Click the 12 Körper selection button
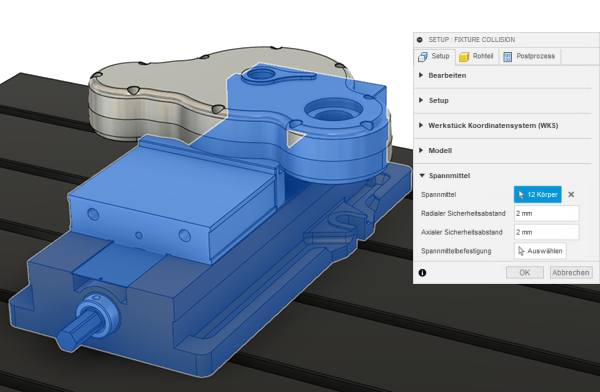600x392 pixels. 538,194
